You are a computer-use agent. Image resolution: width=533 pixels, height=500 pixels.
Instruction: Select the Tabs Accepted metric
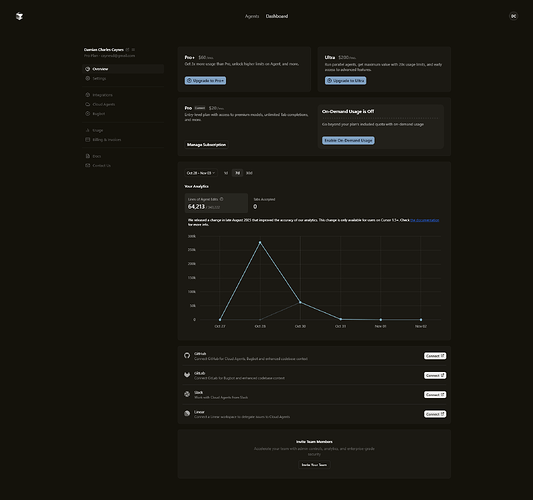[264, 203]
